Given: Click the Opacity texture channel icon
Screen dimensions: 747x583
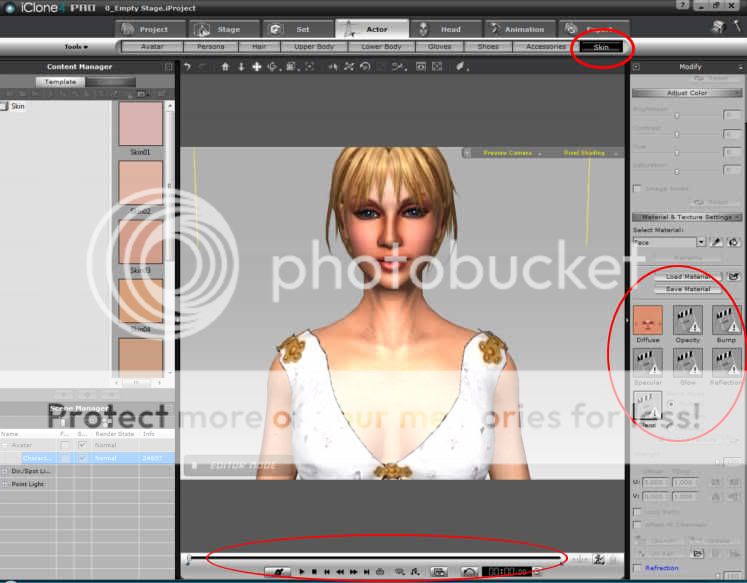Looking at the screenshot, I should 687,320.
